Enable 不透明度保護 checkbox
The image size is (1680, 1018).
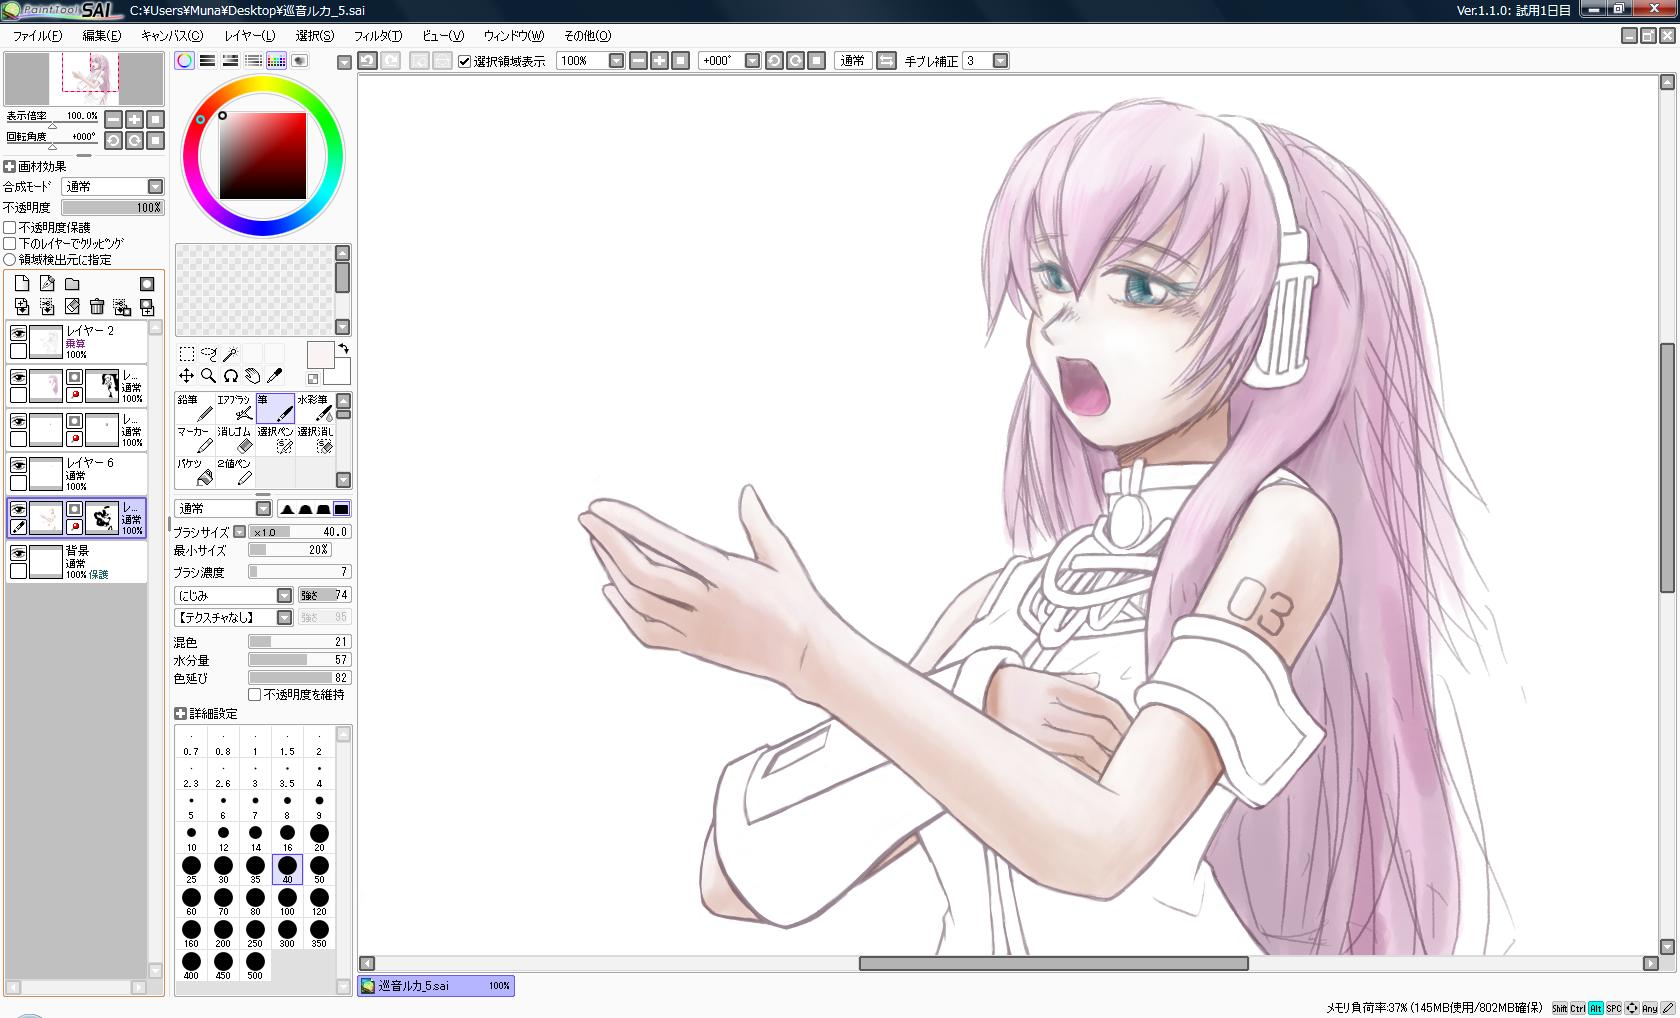pos(10,228)
